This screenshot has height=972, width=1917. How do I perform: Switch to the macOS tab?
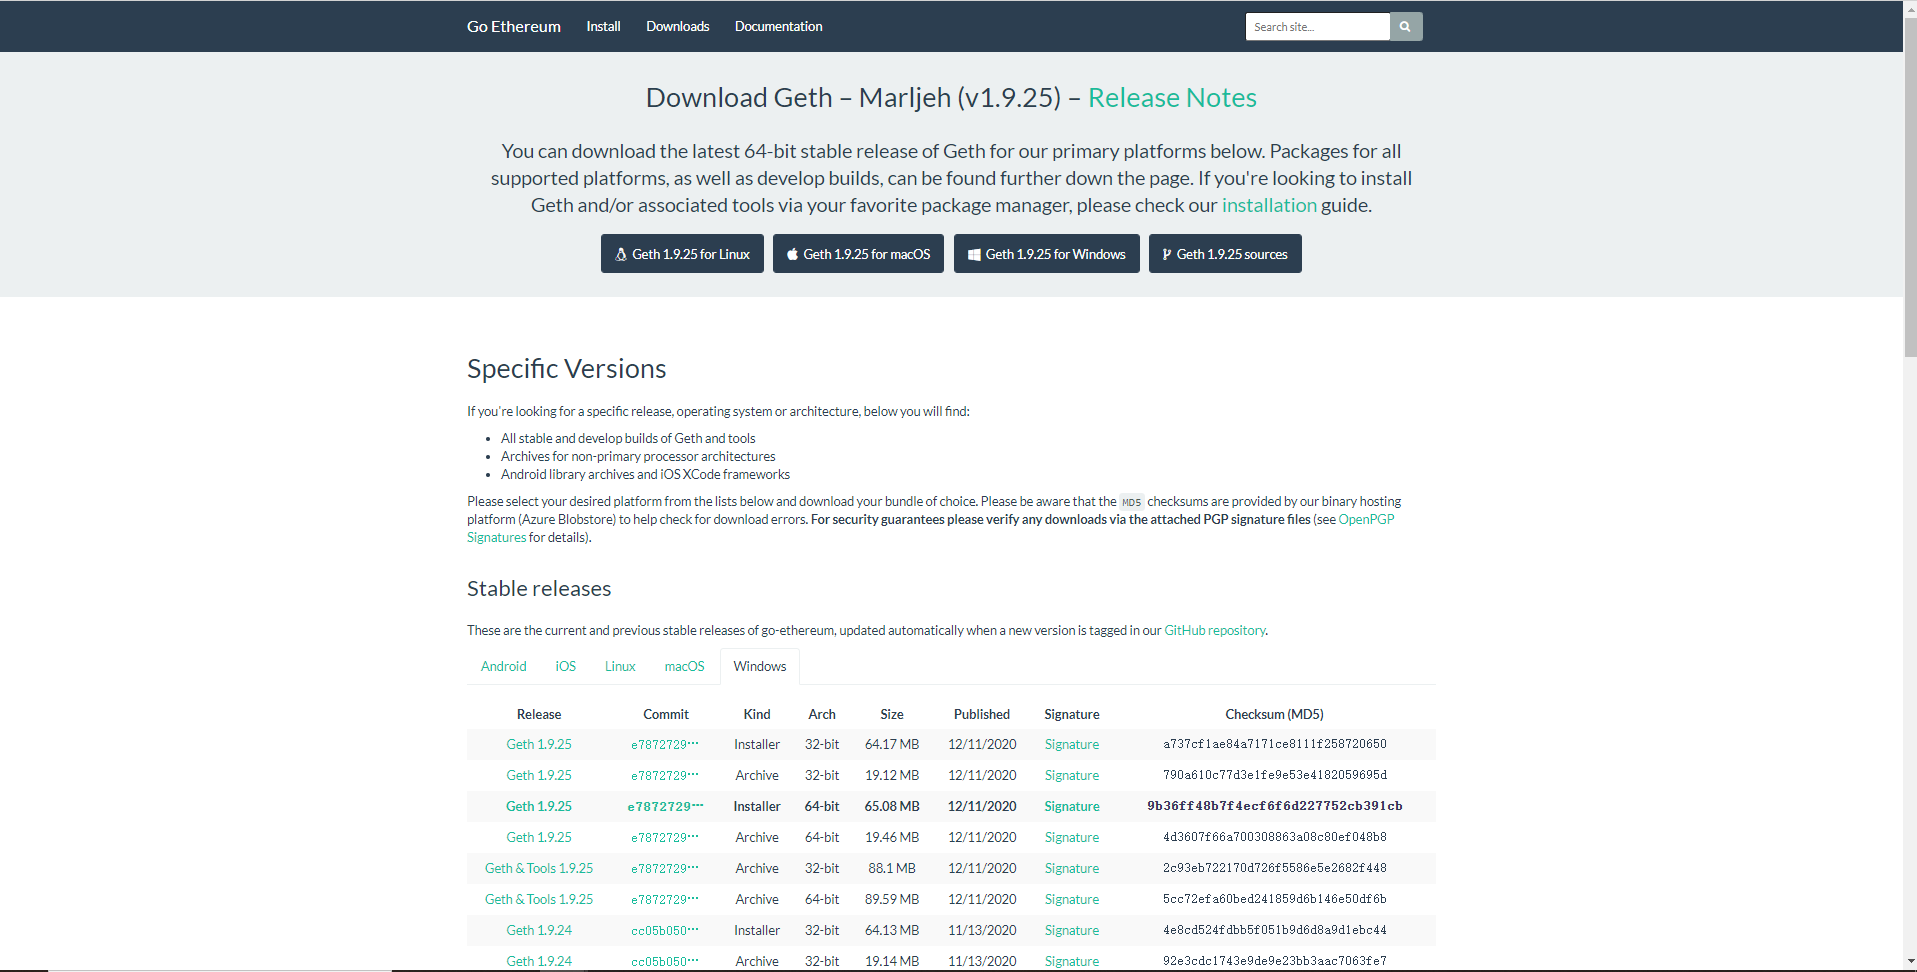(684, 667)
